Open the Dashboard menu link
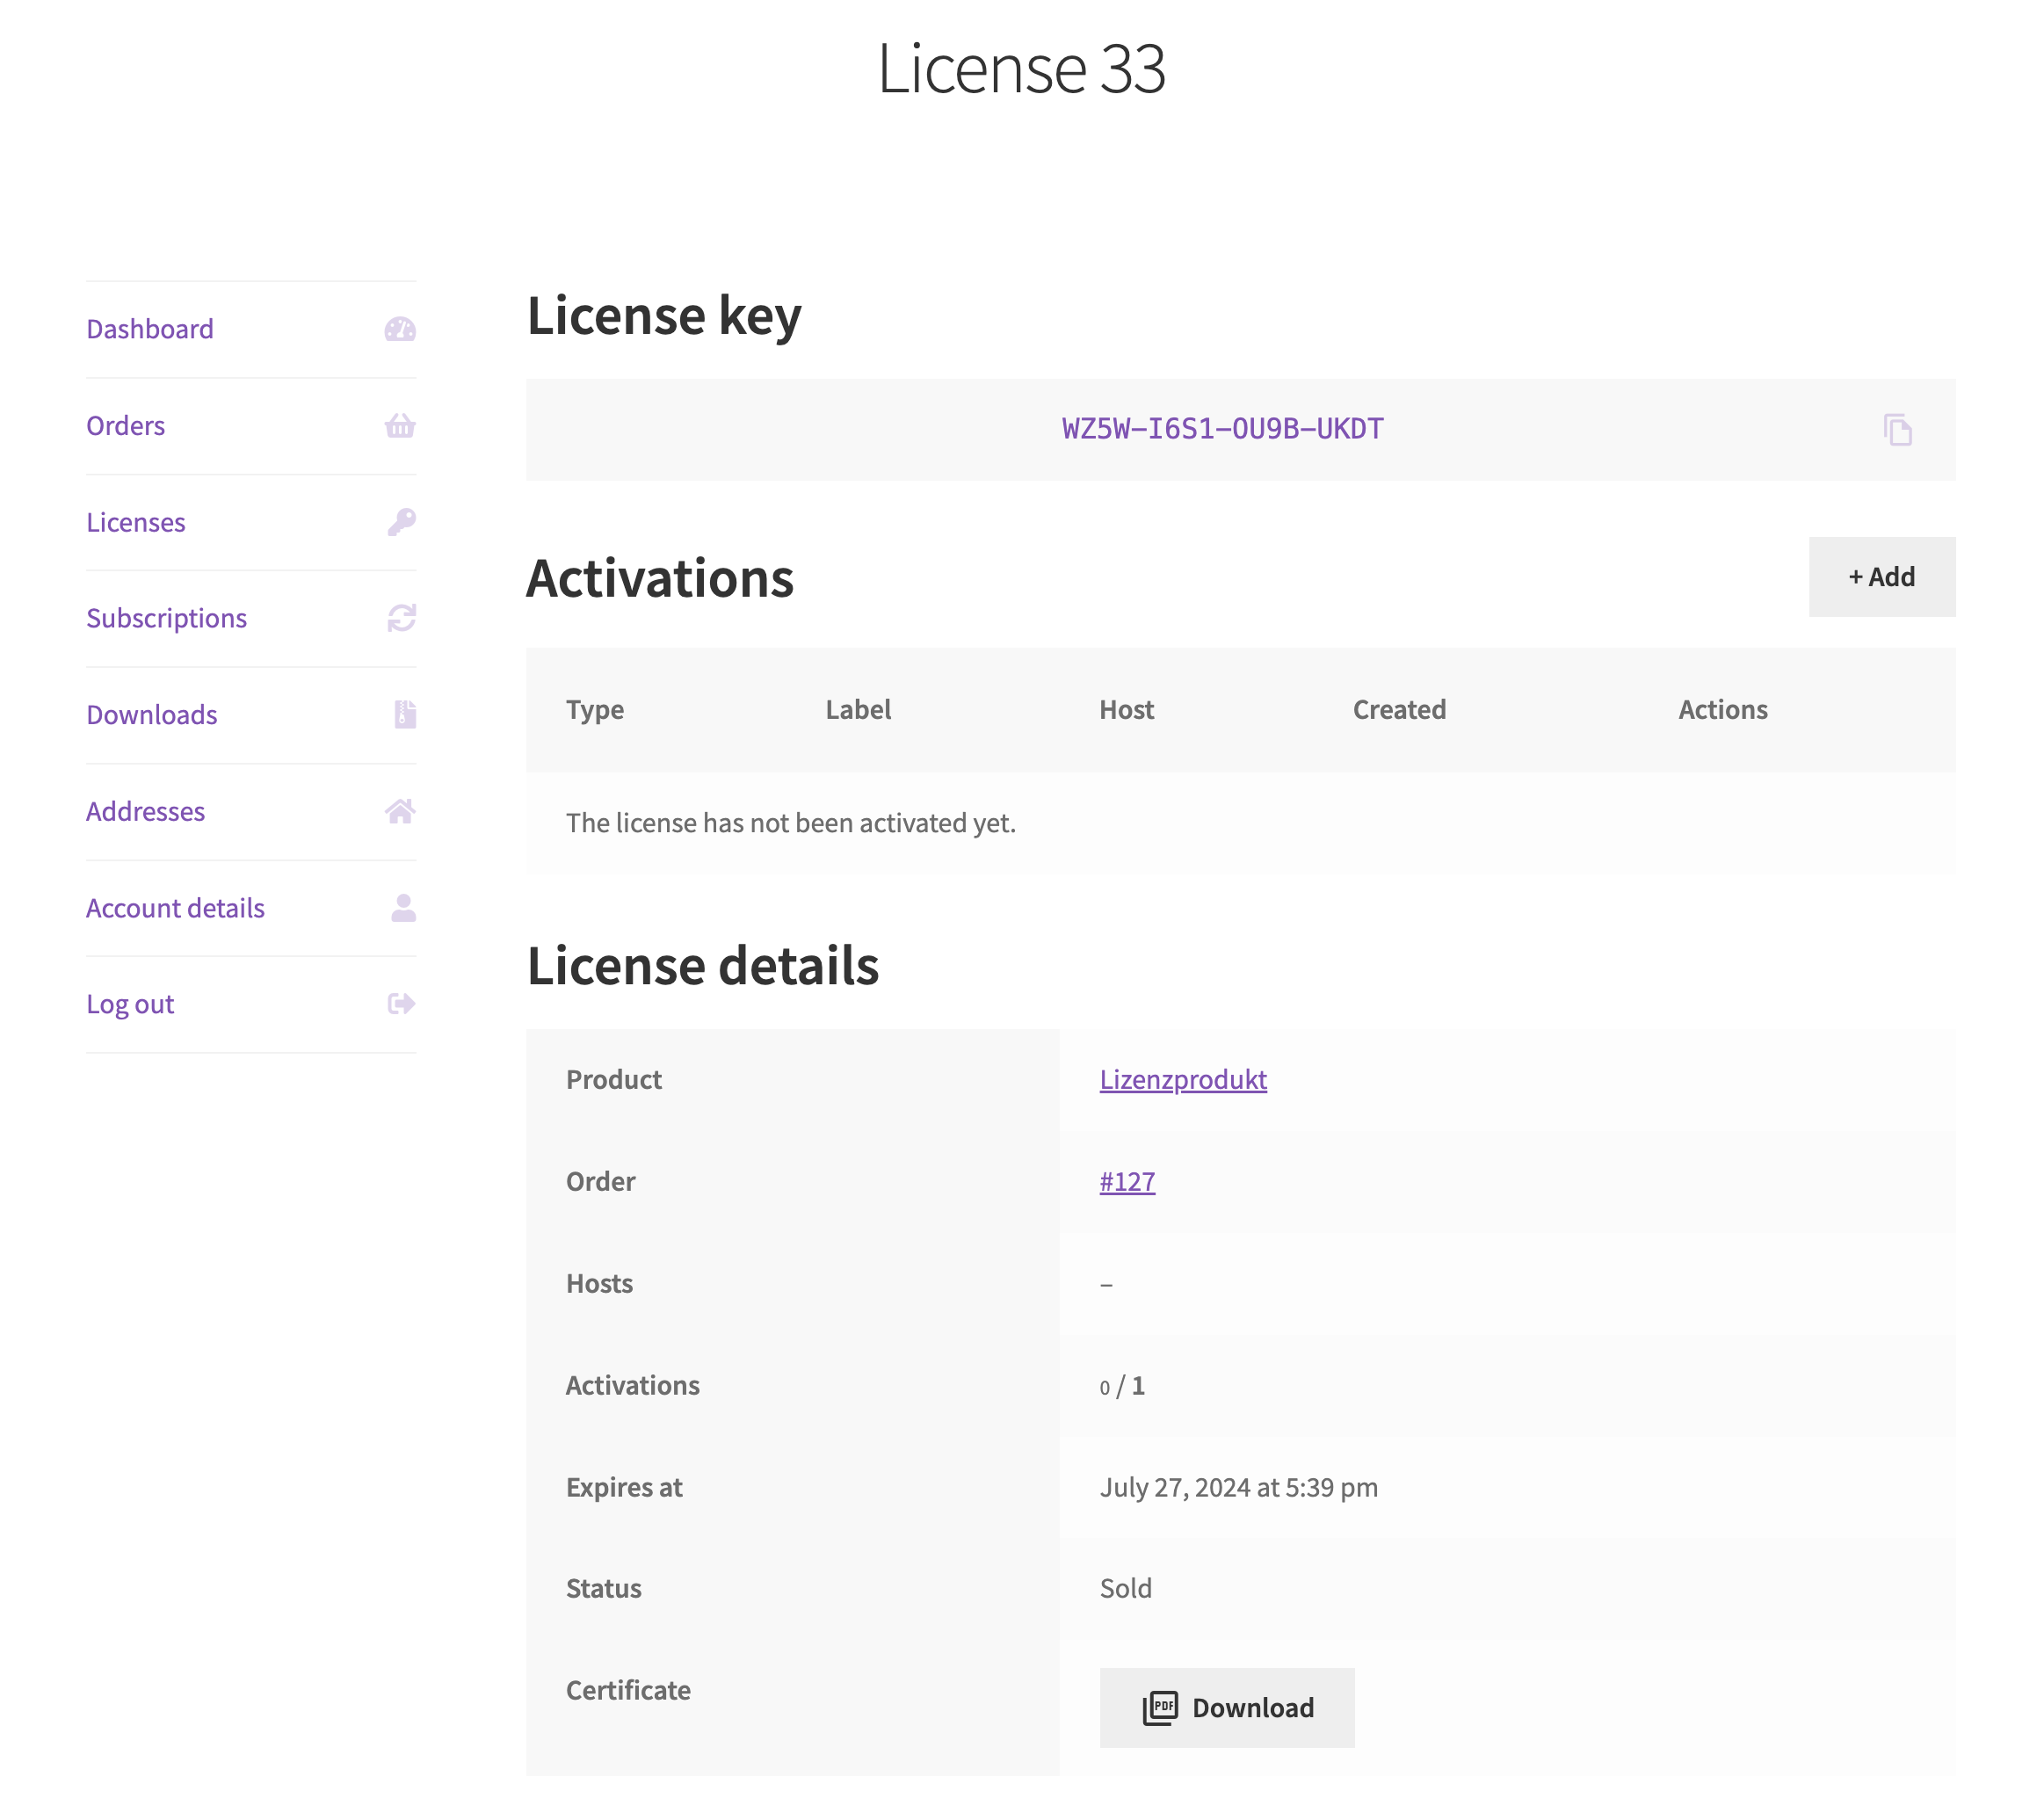Image resolution: width=2044 pixels, height=1813 pixels. coord(150,329)
